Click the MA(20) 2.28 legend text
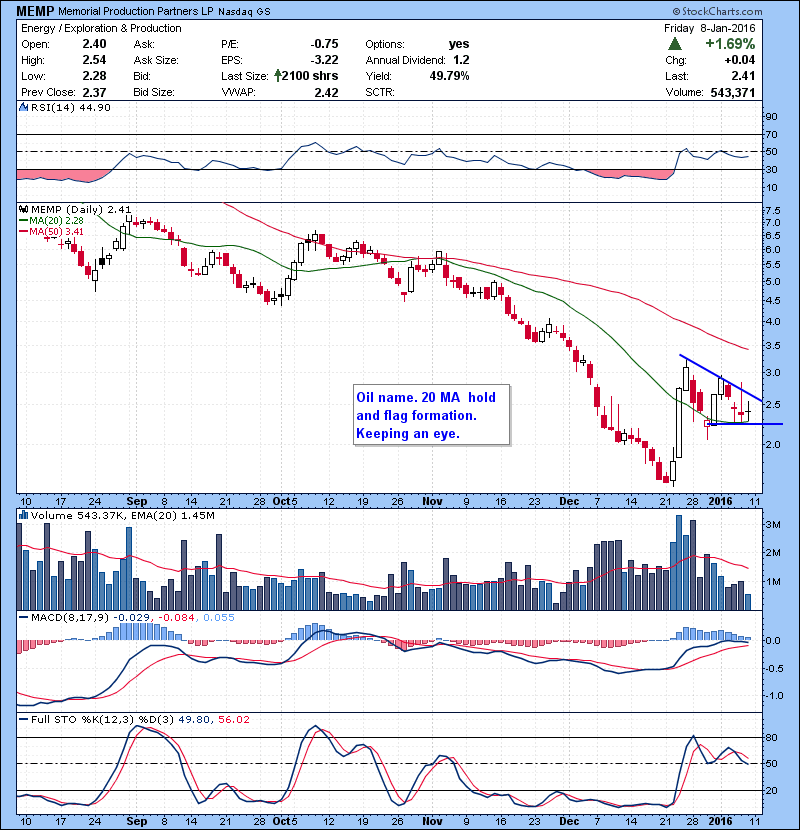 pos(57,221)
